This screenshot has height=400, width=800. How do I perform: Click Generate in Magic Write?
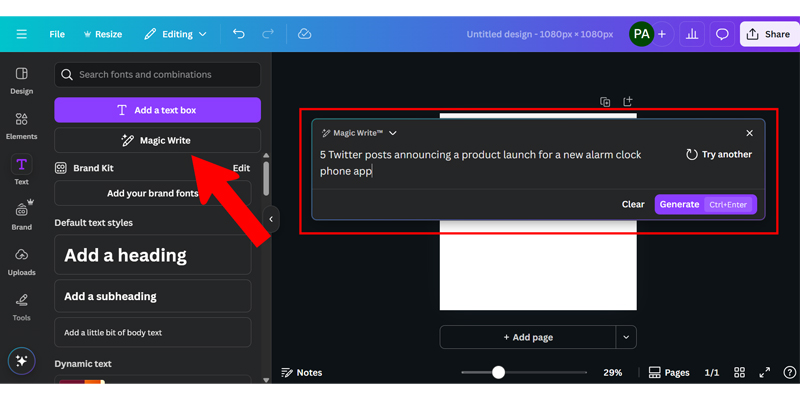(x=706, y=204)
